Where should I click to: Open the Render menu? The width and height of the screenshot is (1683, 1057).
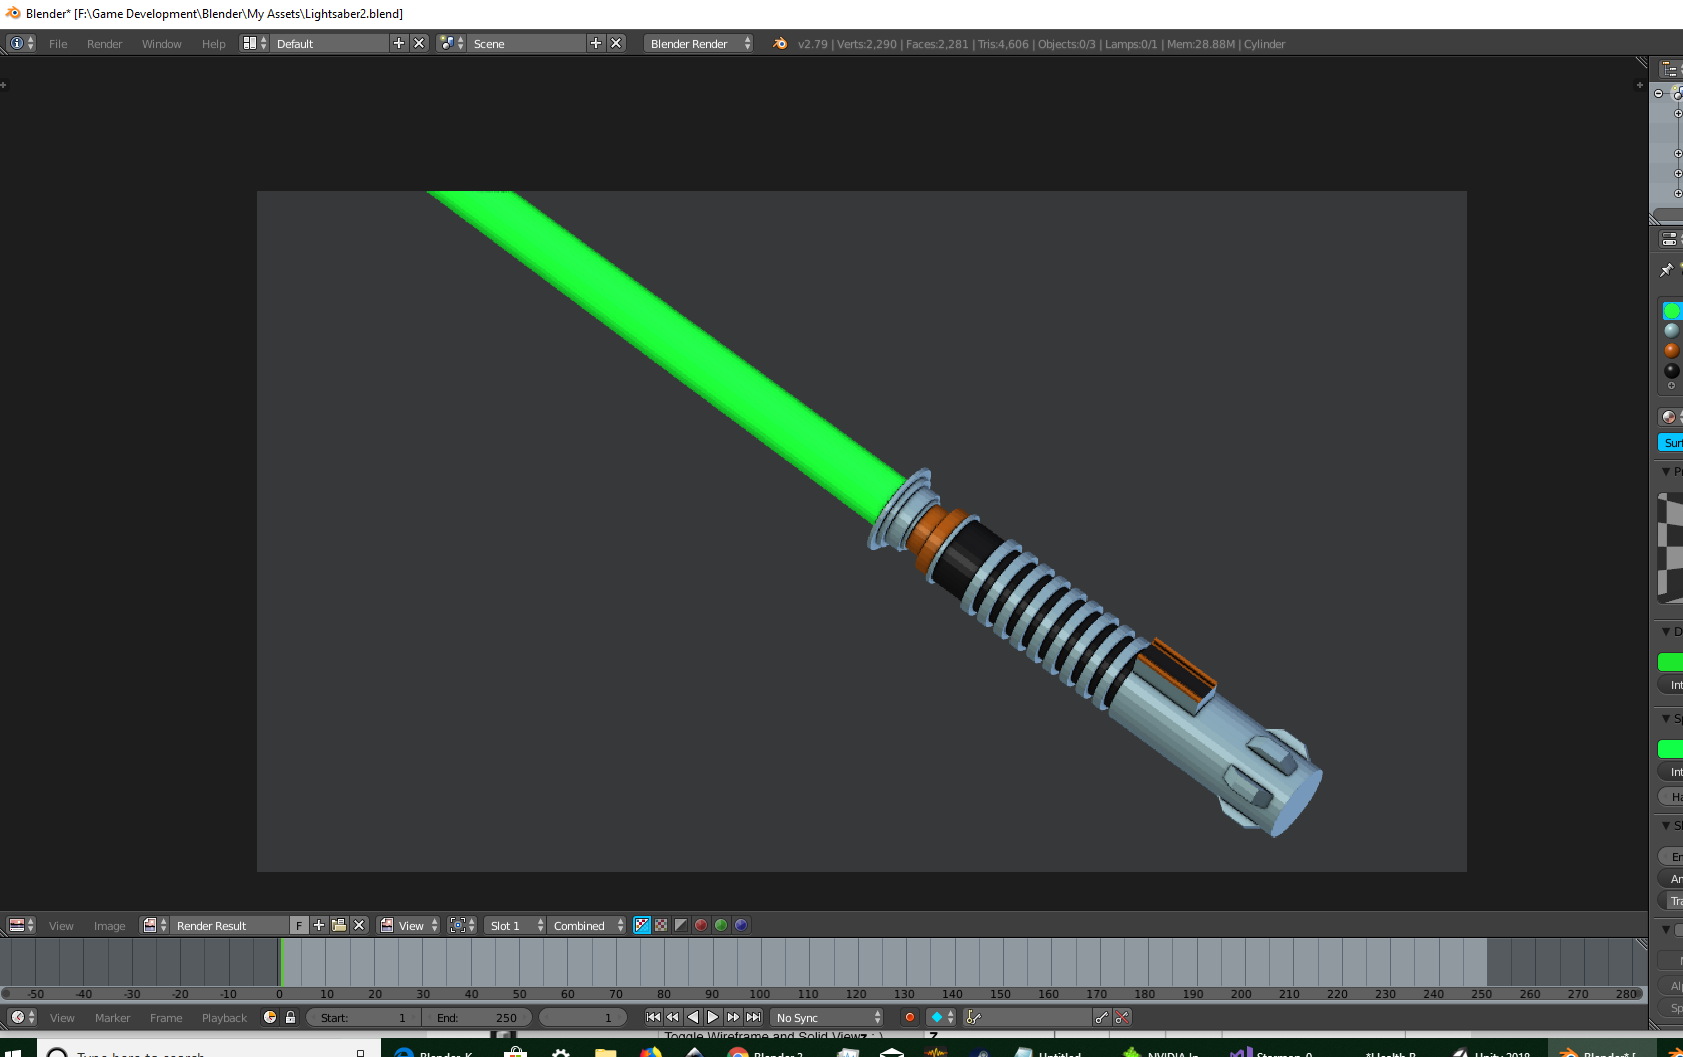[104, 44]
